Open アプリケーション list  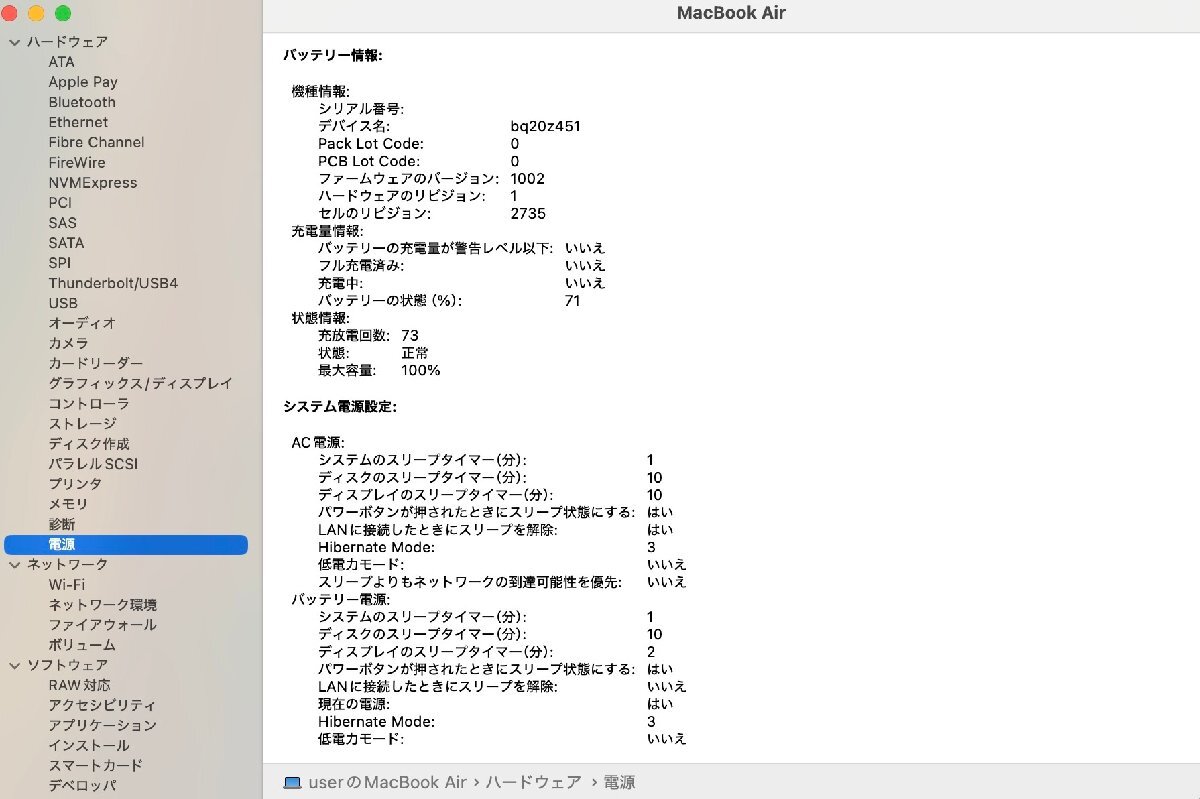pos(102,725)
